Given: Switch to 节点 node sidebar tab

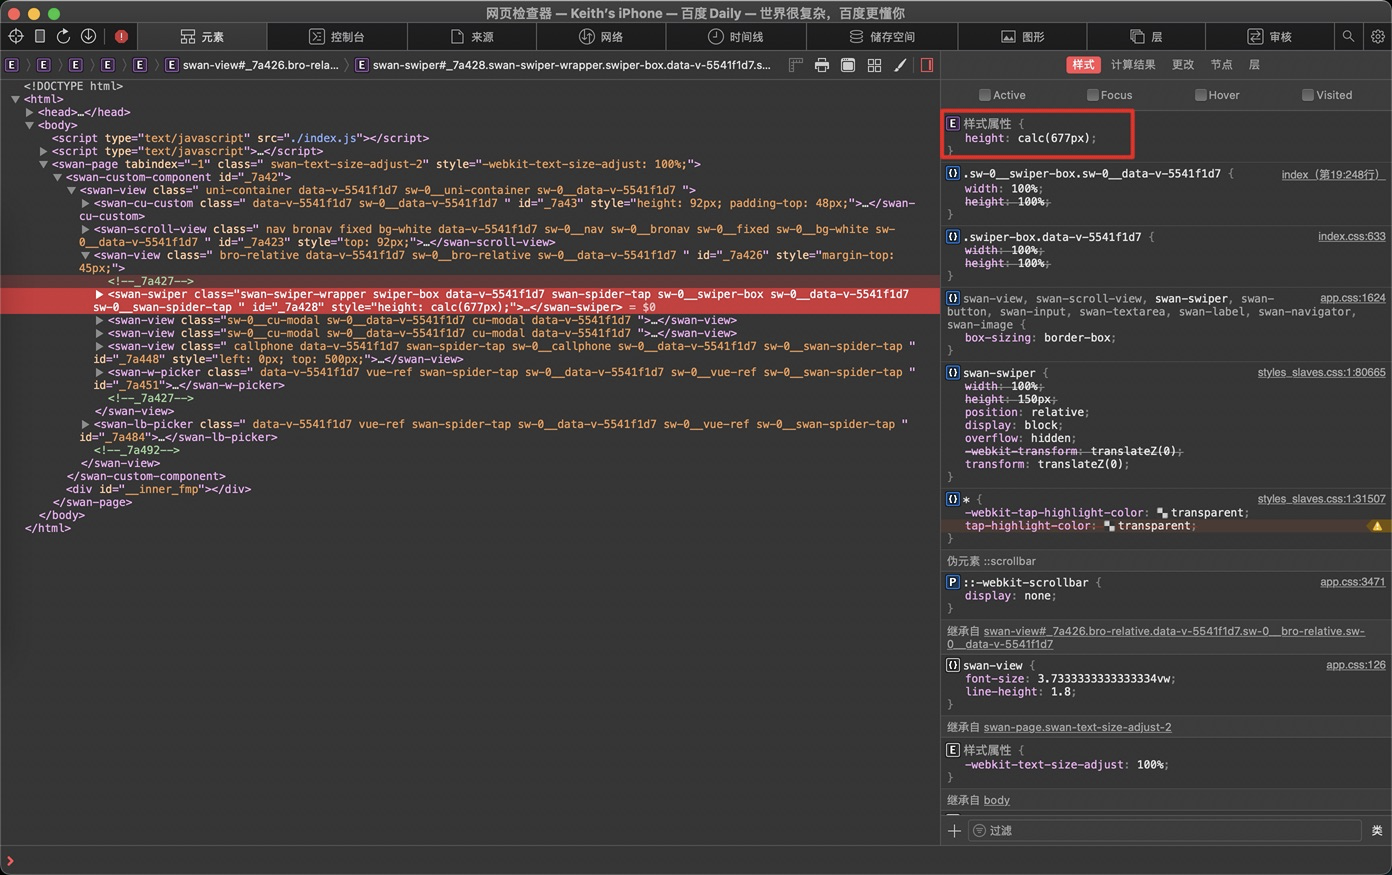Looking at the screenshot, I should pos(1222,65).
